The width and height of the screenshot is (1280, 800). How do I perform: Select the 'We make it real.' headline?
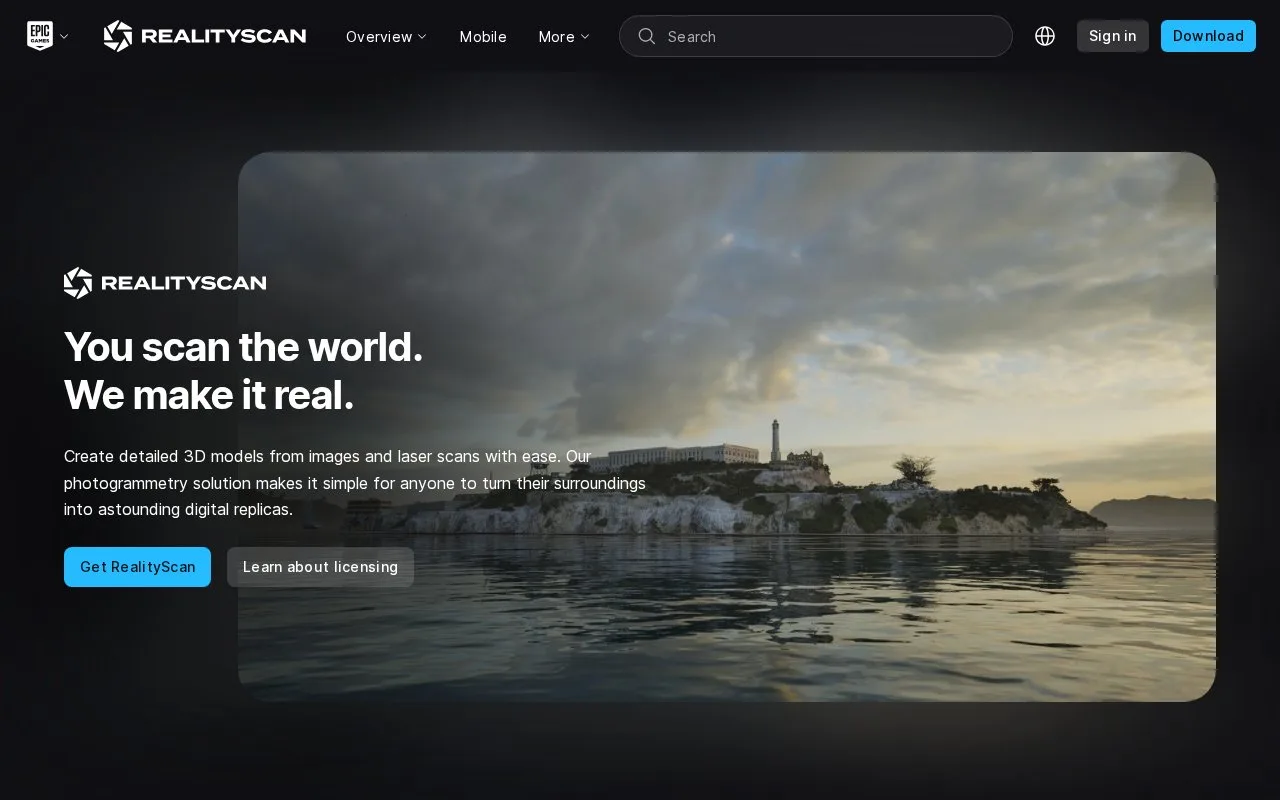(x=209, y=395)
